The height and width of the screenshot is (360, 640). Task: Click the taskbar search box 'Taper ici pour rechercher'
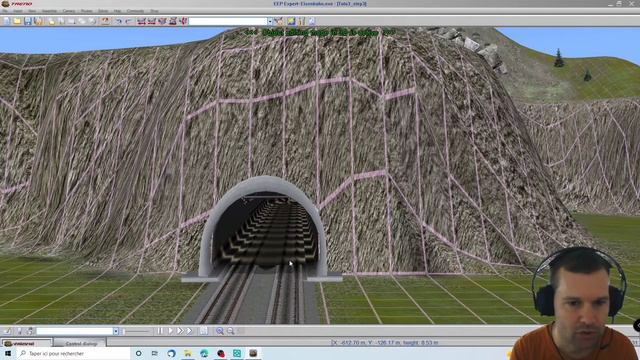click(73, 353)
